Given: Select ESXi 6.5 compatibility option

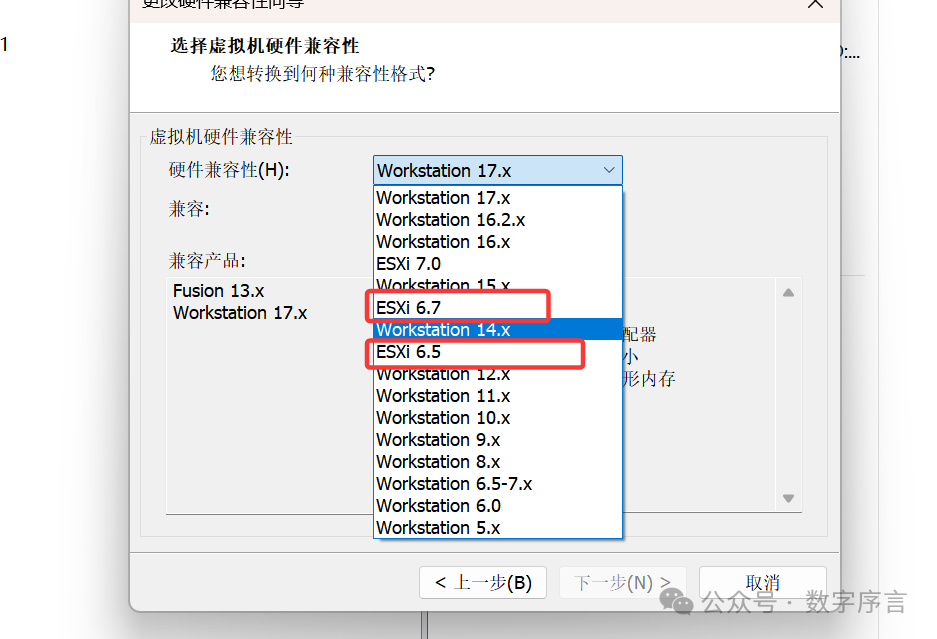Looking at the screenshot, I should pyautogui.click(x=497, y=352).
